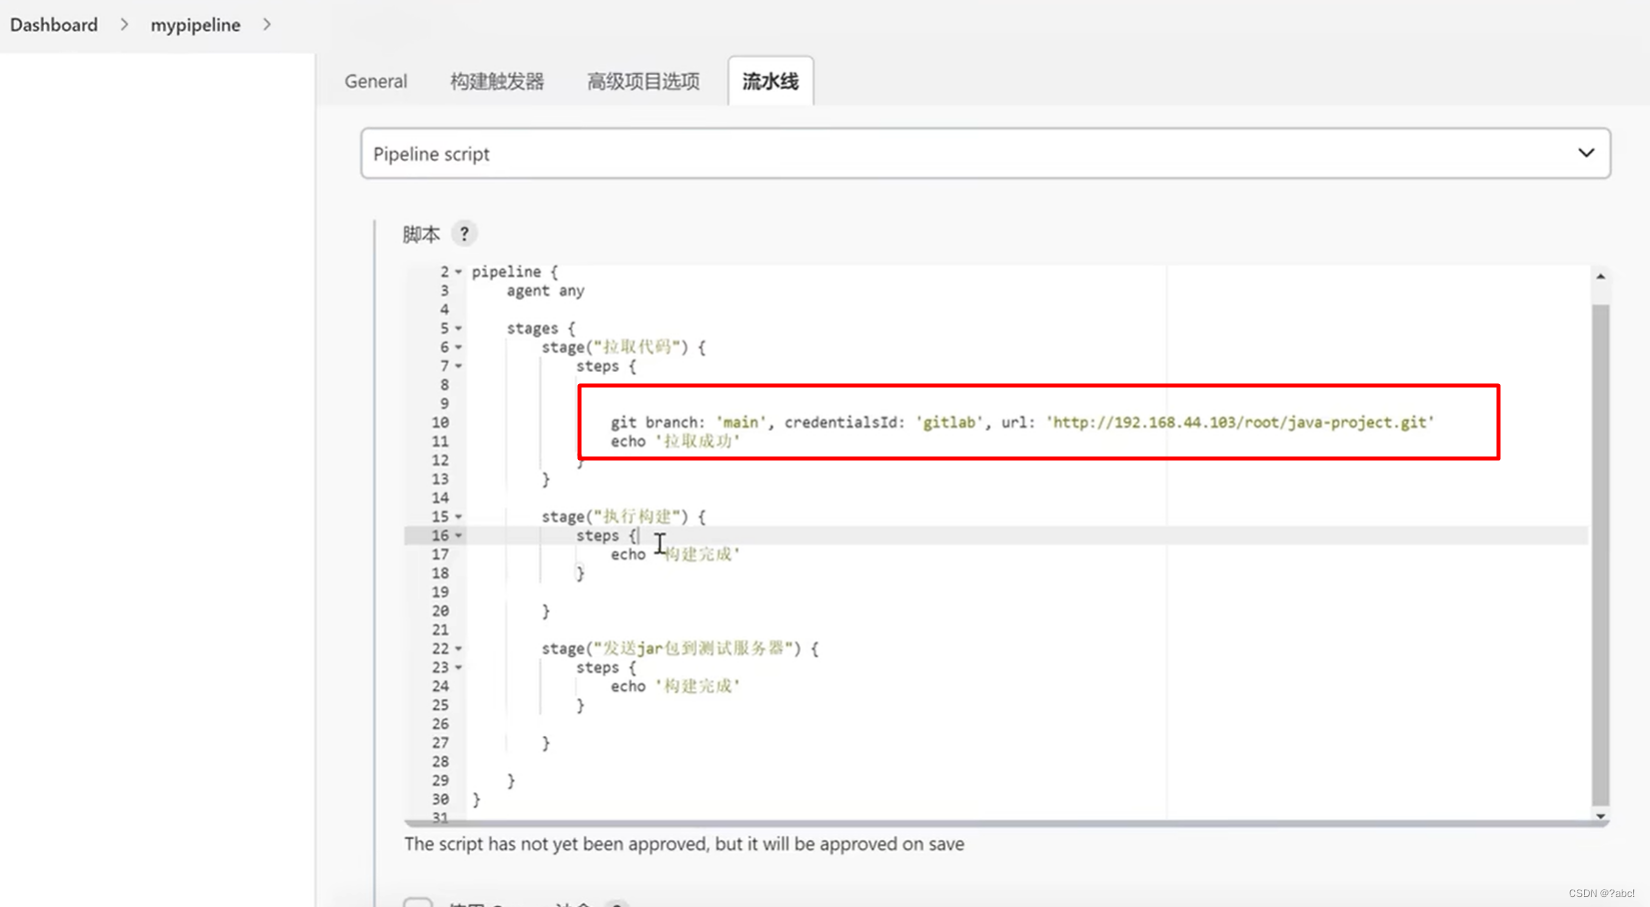
Task: Click the 脚本 label
Action: [421, 234]
